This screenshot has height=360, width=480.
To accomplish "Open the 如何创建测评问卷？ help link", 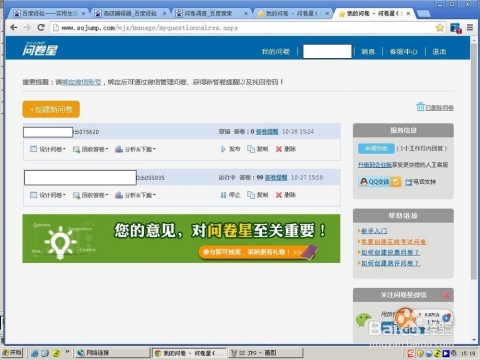I will pyautogui.click(x=390, y=263).
